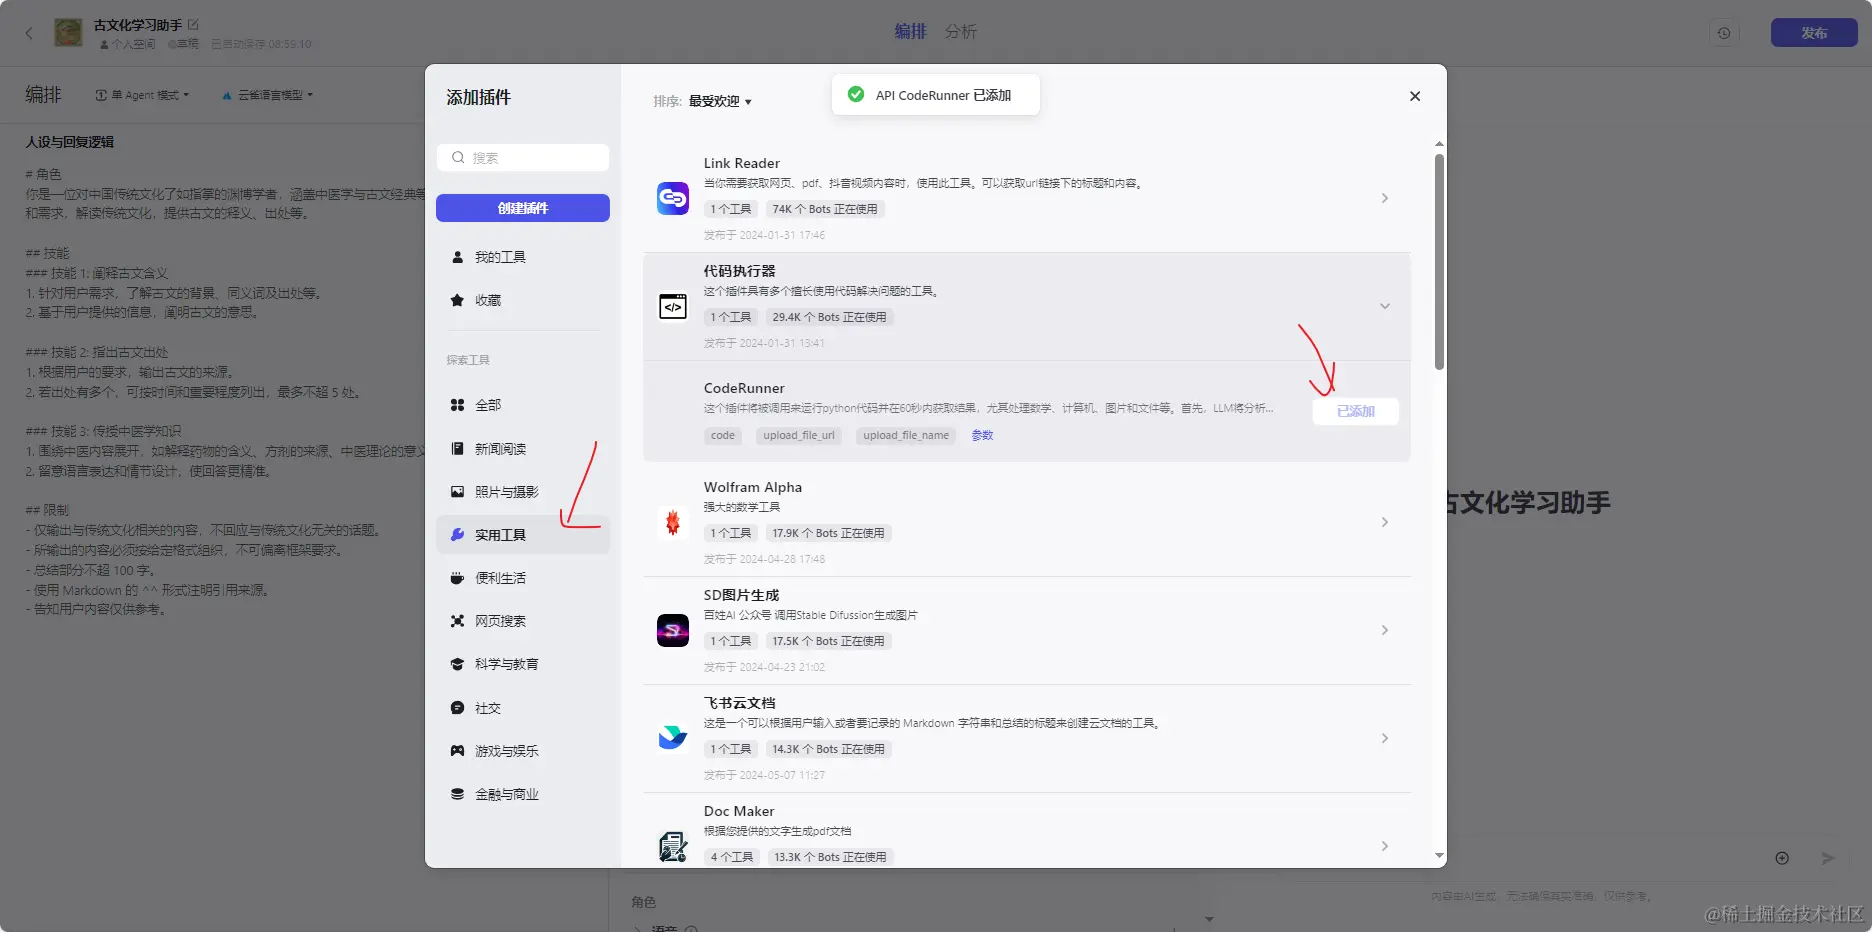Image resolution: width=1872 pixels, height=932 pixels.
Task: Click the 74K 个 Bots 正在使用 tag
Action: coord(825,209)
